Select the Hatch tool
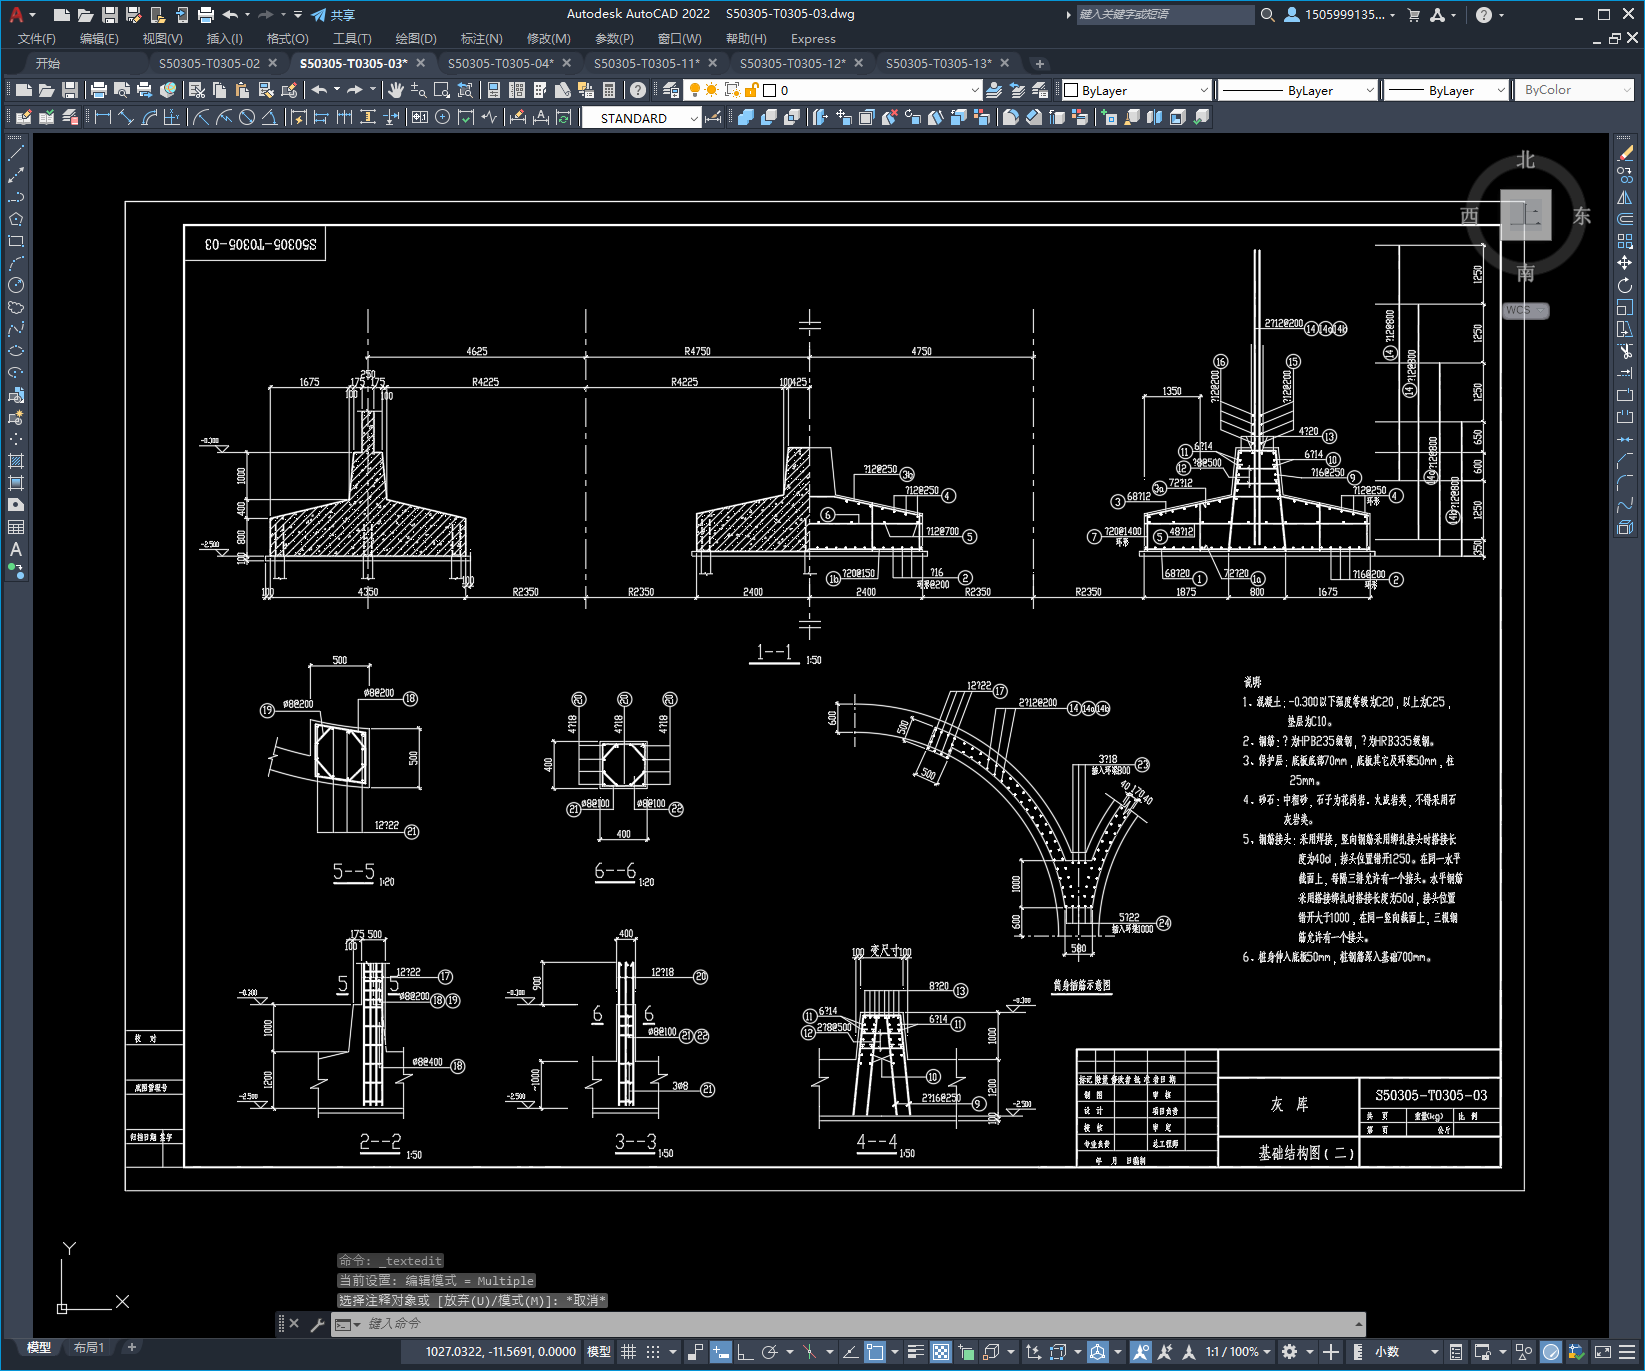The width and height of the screenshot is (1645, 1371). coord(16,461)
